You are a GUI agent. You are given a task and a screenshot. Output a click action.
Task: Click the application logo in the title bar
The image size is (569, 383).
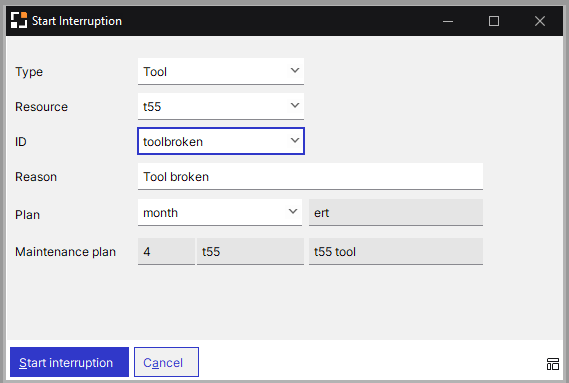(x=19, y=20)
